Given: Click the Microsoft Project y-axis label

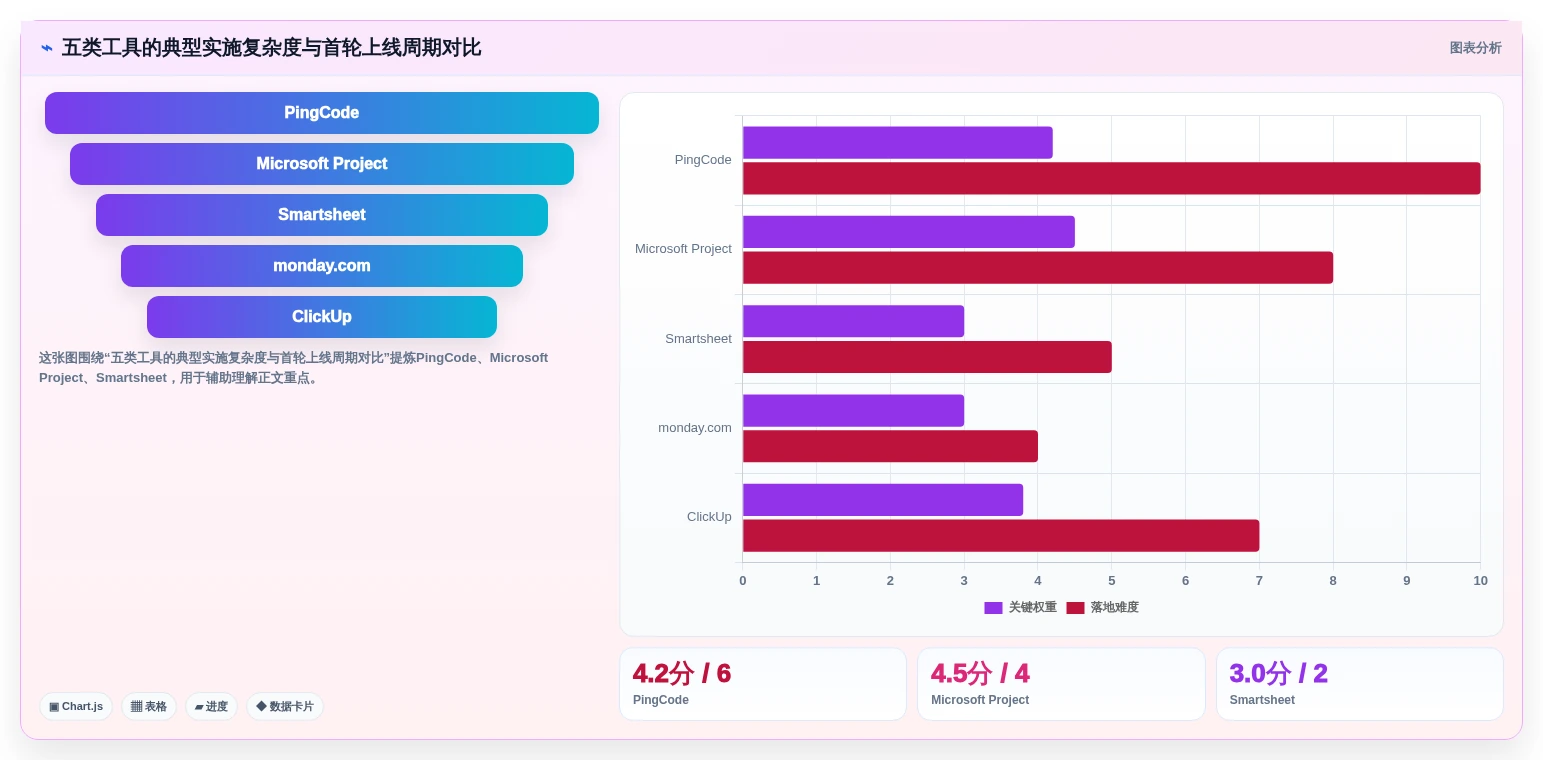Looking at the screenshot, I should click(x=683, y=249).
